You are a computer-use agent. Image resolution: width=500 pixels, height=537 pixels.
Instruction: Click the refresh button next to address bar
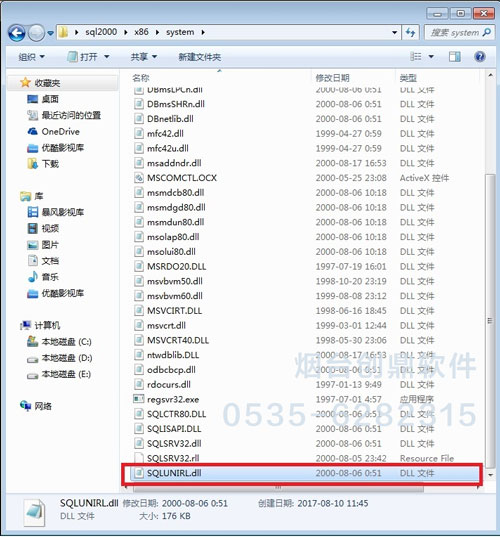(x=410, y=33)
